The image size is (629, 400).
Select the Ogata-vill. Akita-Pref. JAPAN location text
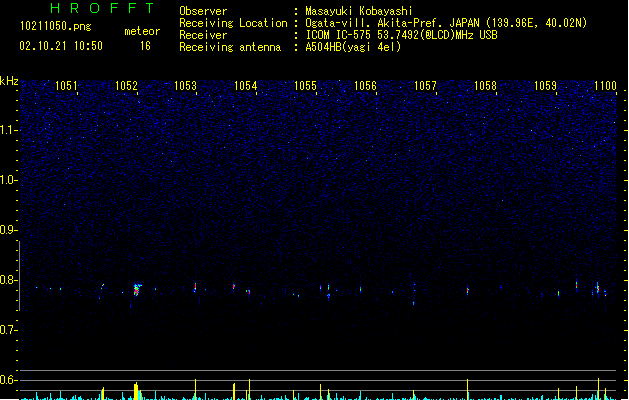click(x=446, y=23)
